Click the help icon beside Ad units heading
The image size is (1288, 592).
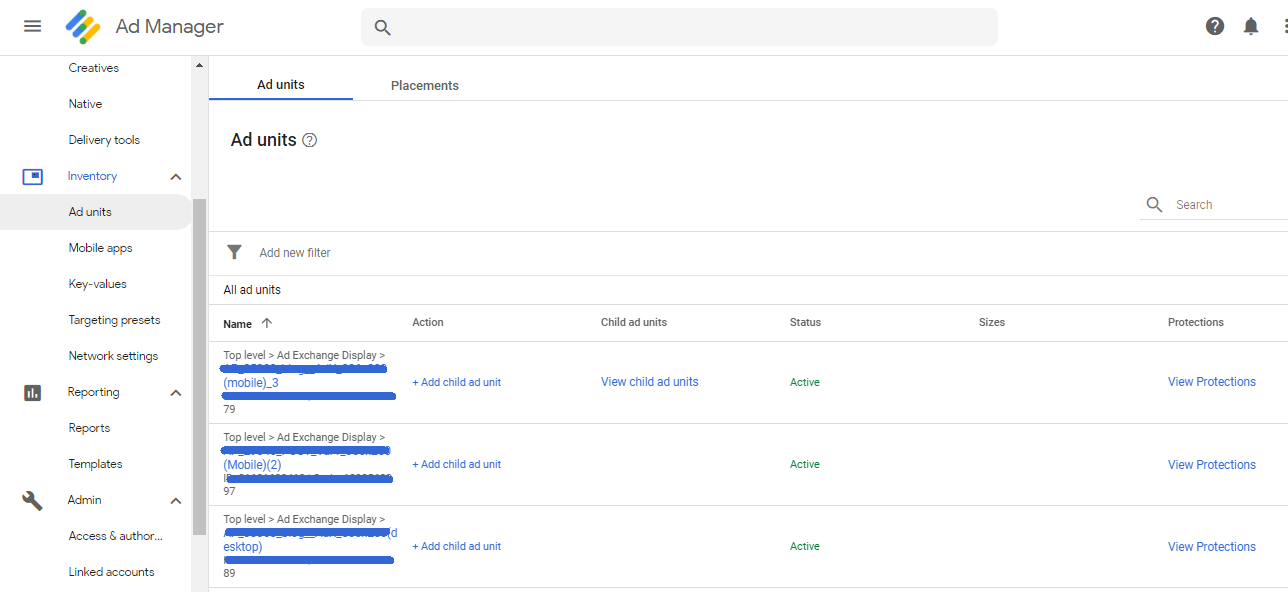pos(309,140)
